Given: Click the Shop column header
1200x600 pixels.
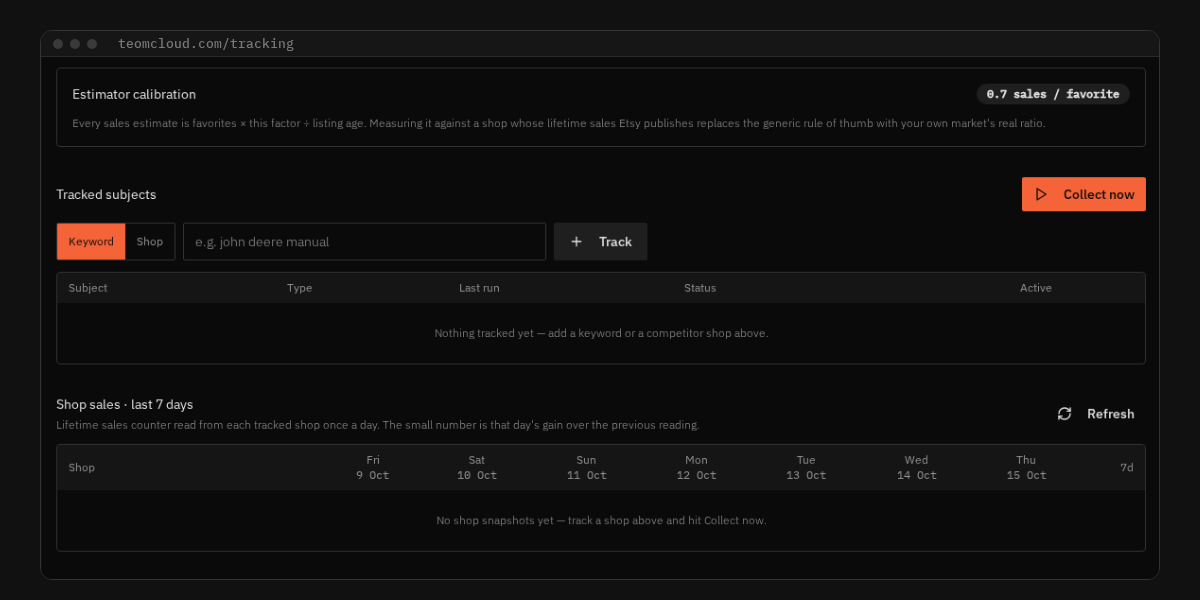Looking at the screenshot, I should point(82,467).
